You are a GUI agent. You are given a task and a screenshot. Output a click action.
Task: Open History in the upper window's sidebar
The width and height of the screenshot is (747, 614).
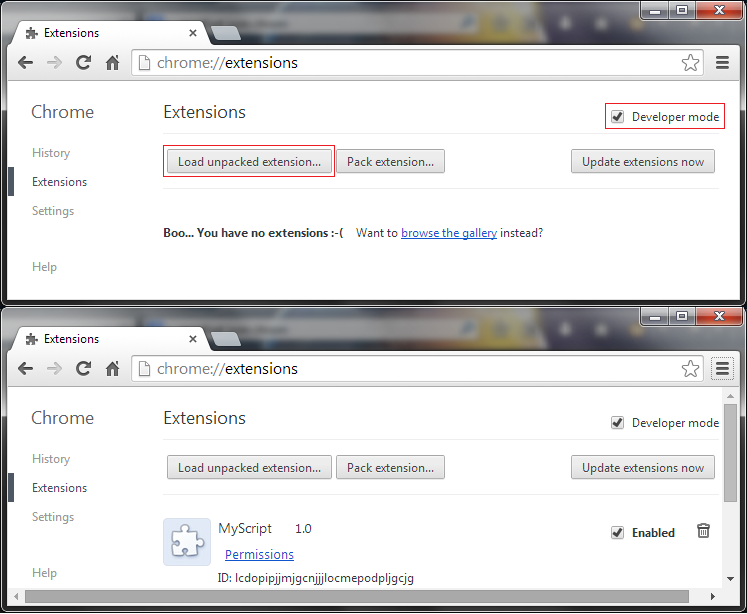[x=51, y=153]
